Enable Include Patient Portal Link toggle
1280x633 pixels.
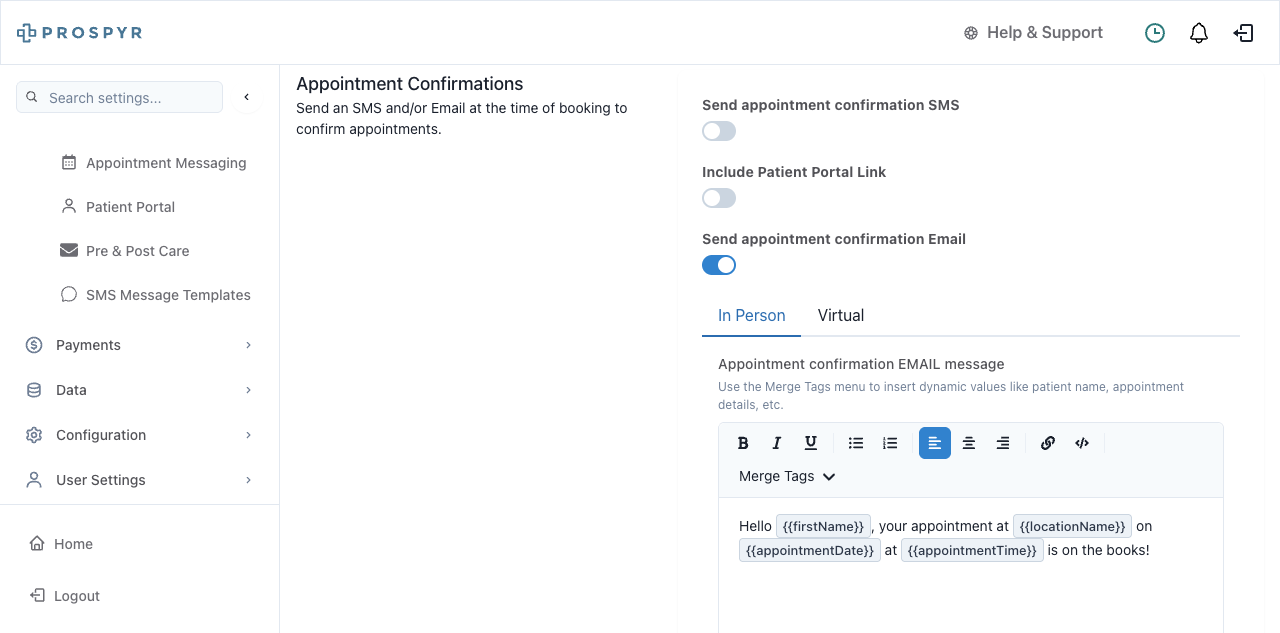719,198
